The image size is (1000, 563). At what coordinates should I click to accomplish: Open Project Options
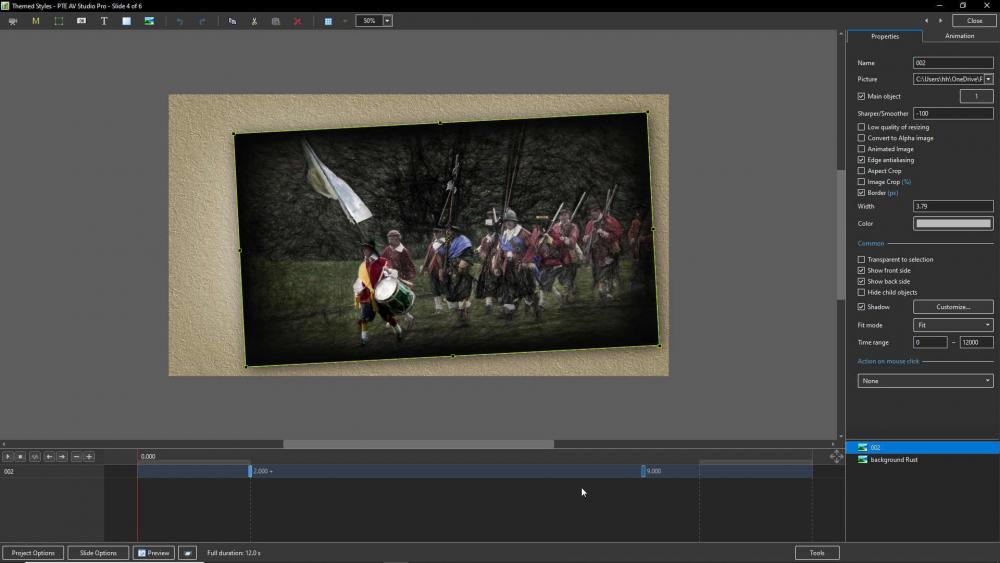33,553
